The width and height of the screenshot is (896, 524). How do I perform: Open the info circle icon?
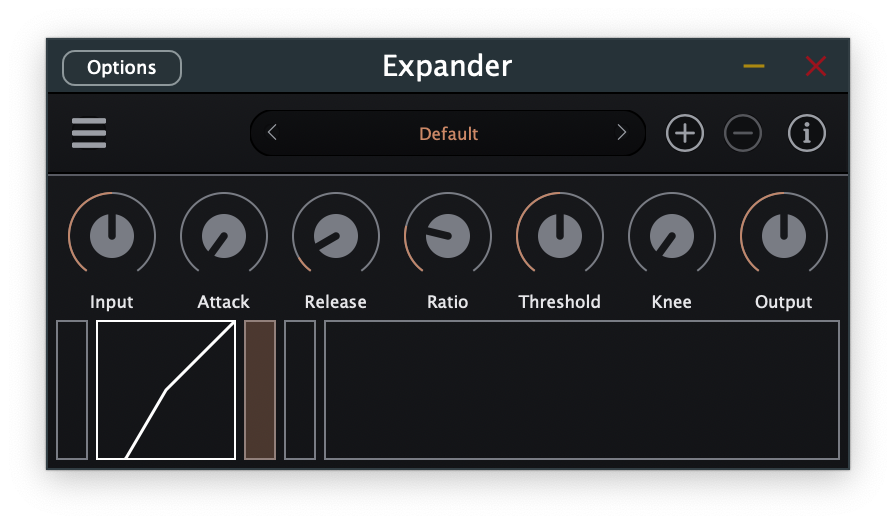[806, 133]
